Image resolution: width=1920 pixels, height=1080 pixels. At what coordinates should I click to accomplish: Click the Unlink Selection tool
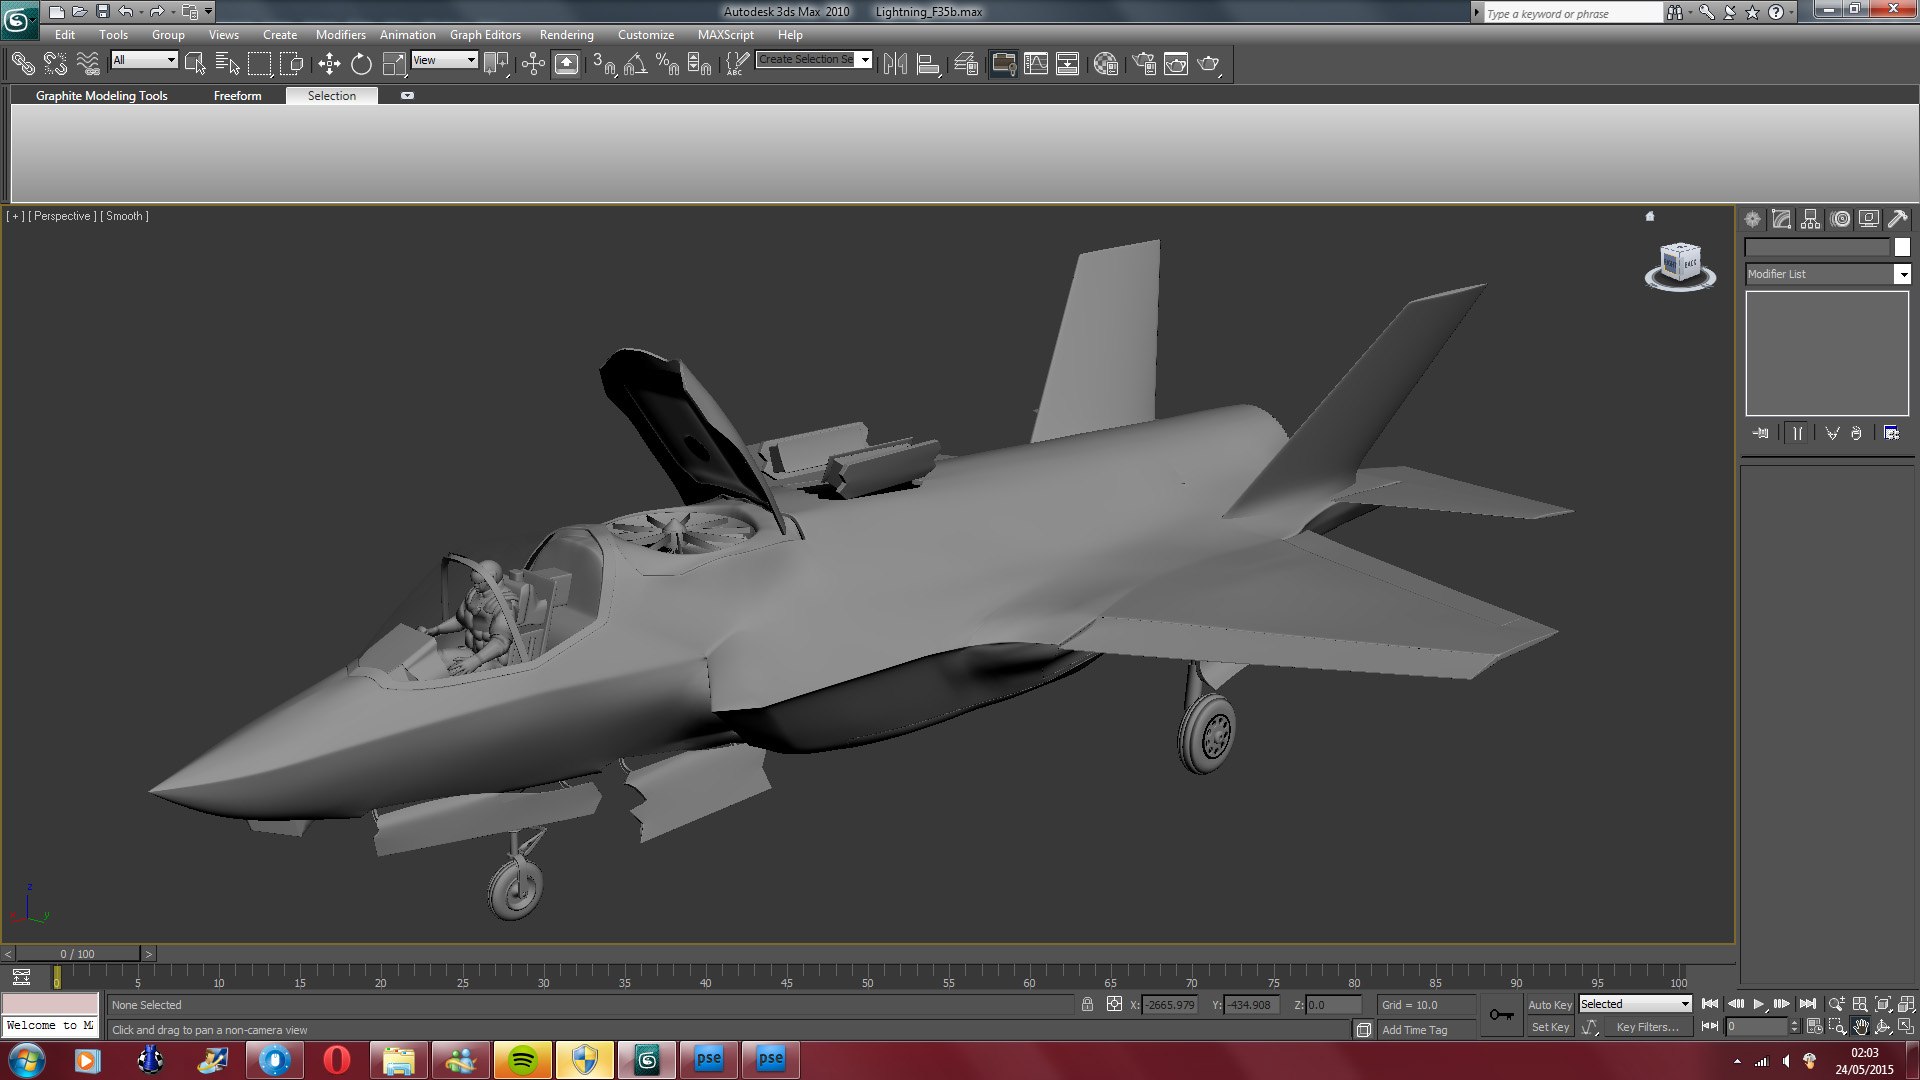[55, 64]
